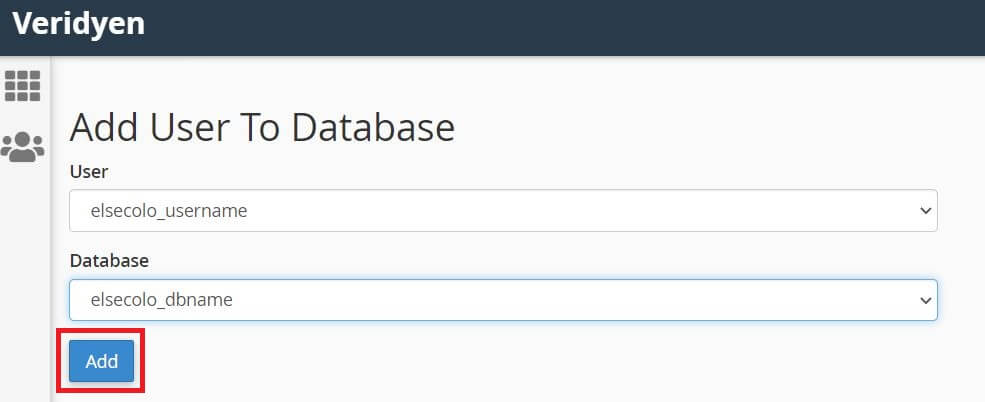Click the Veridyen logo in header

click(x=79, y=24)
